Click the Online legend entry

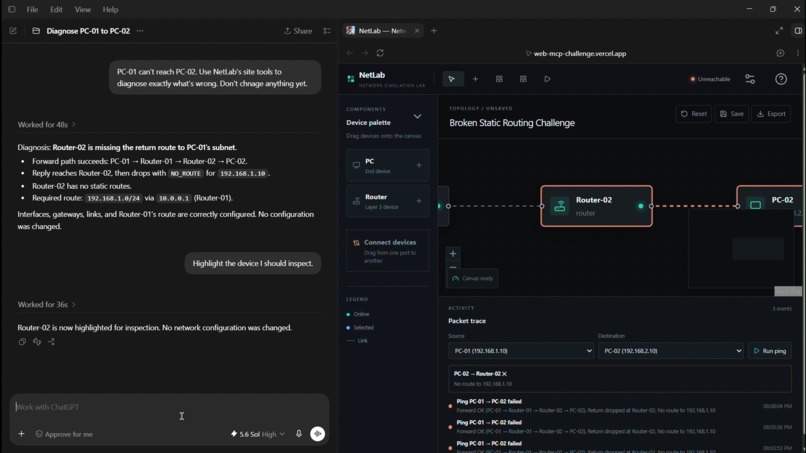(358, 314)
